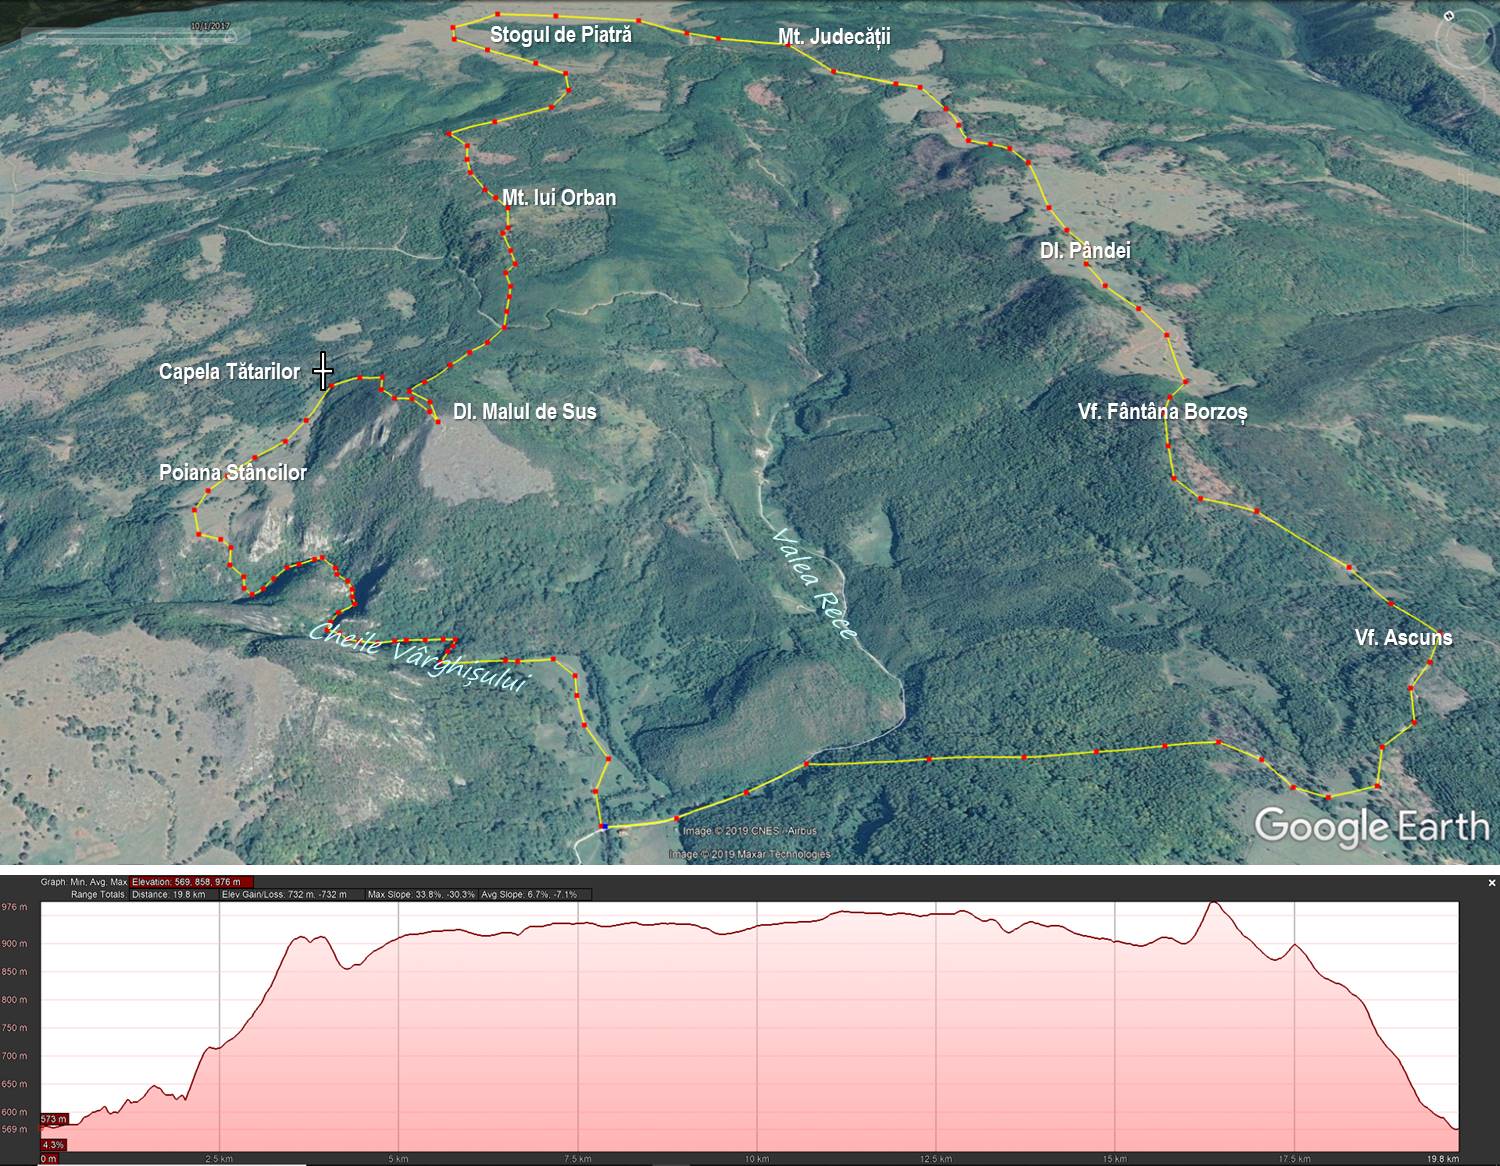
Task: Click the Vf. Fântâna Borzoș label
Action: tap(1162, 412)
